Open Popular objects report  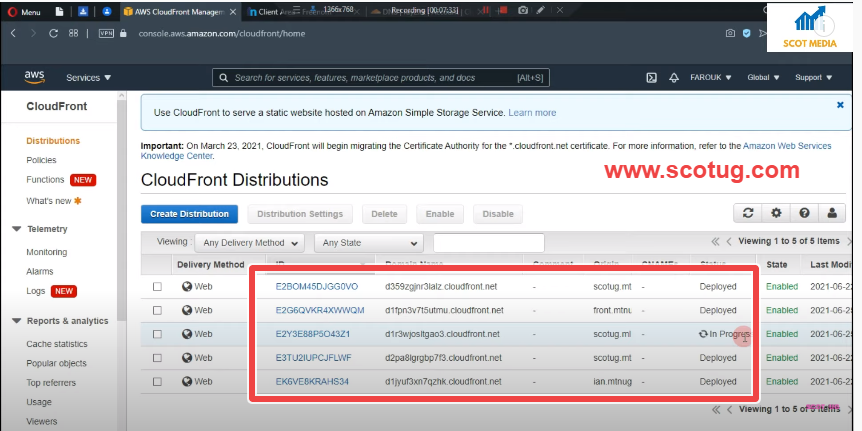56,363
